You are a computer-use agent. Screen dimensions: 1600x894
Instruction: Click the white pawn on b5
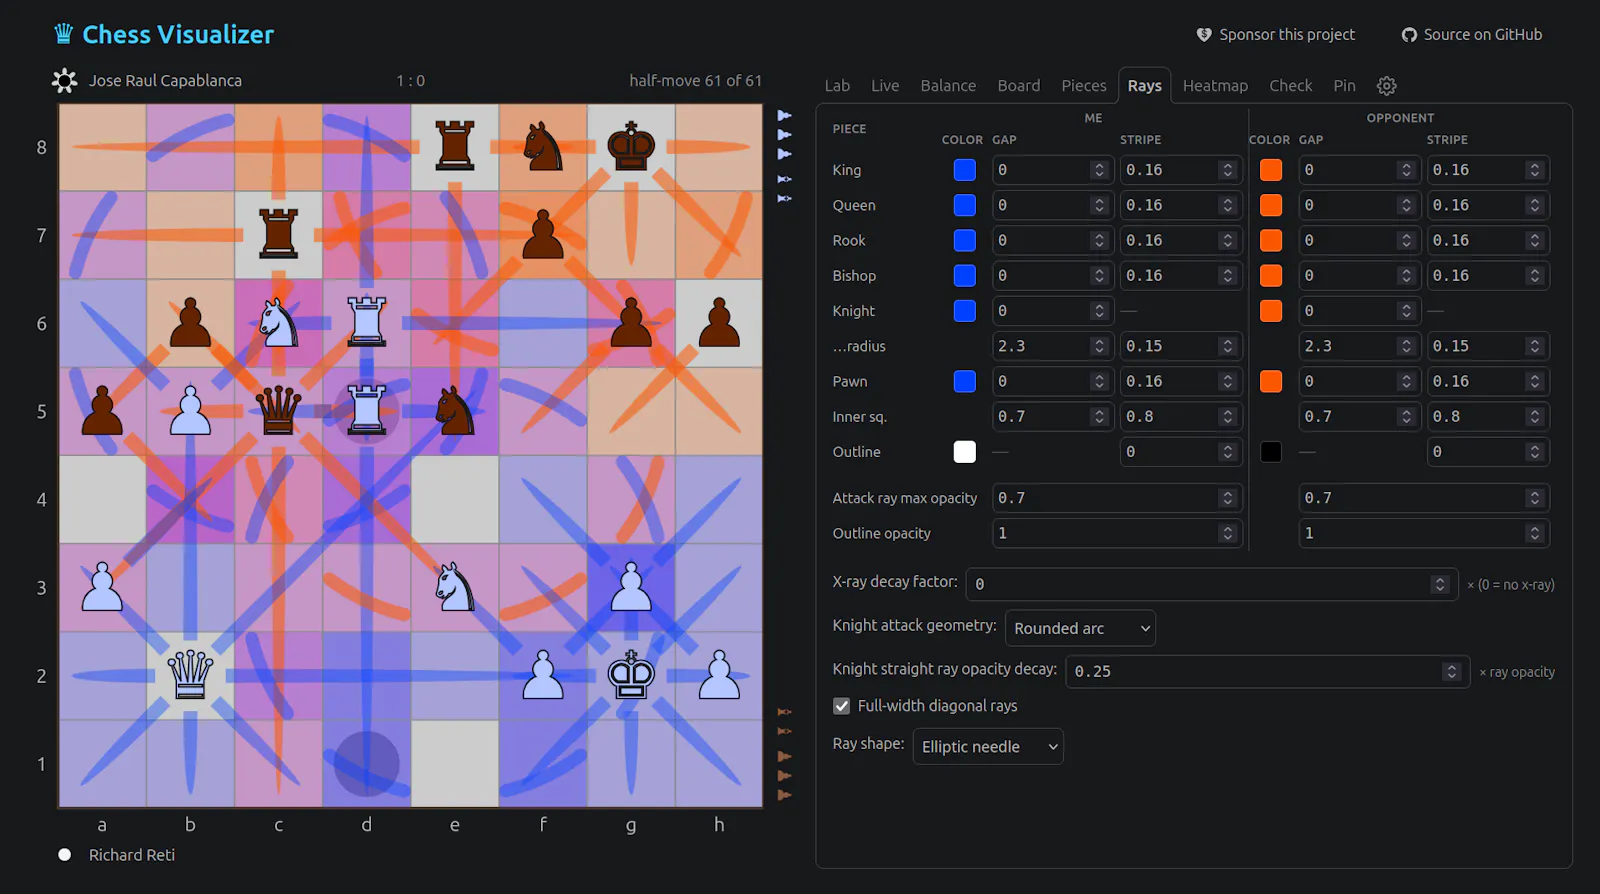coord(190,411)
